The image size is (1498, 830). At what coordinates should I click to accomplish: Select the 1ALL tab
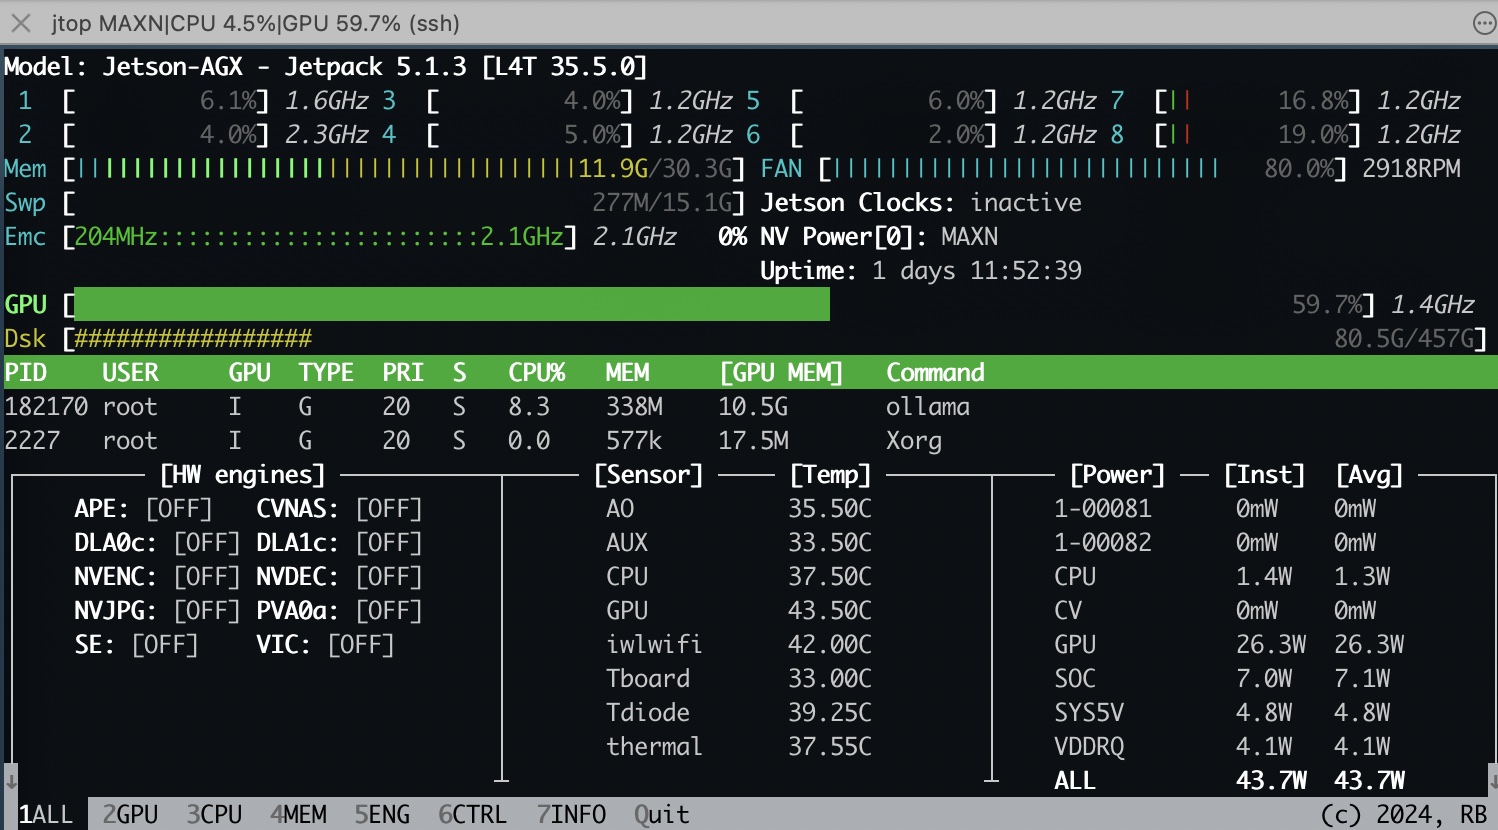point(46,814)
